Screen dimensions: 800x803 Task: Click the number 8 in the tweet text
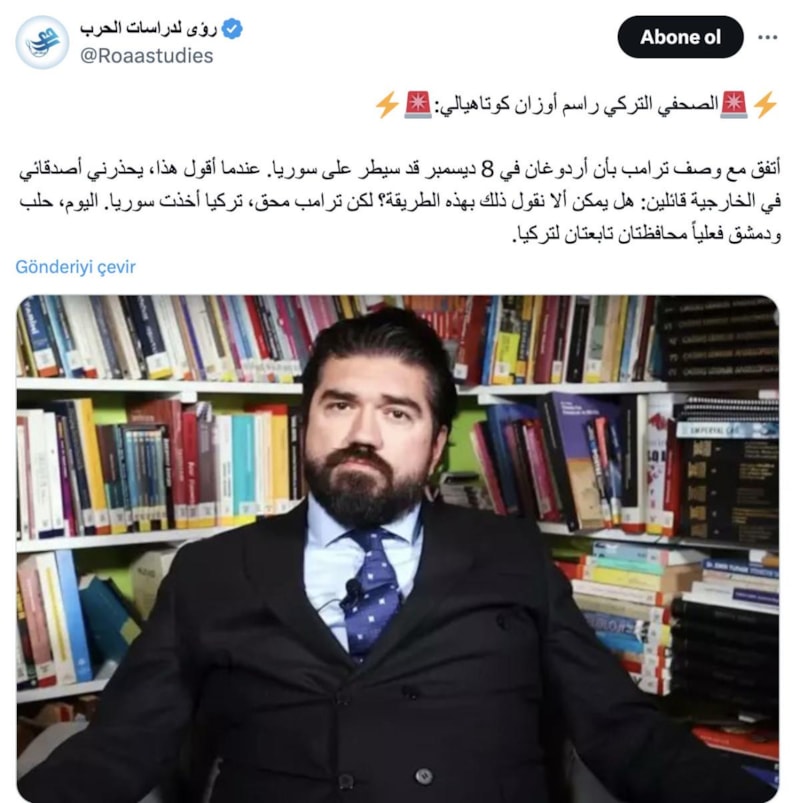pyautogui.click(x=488, y=170)
